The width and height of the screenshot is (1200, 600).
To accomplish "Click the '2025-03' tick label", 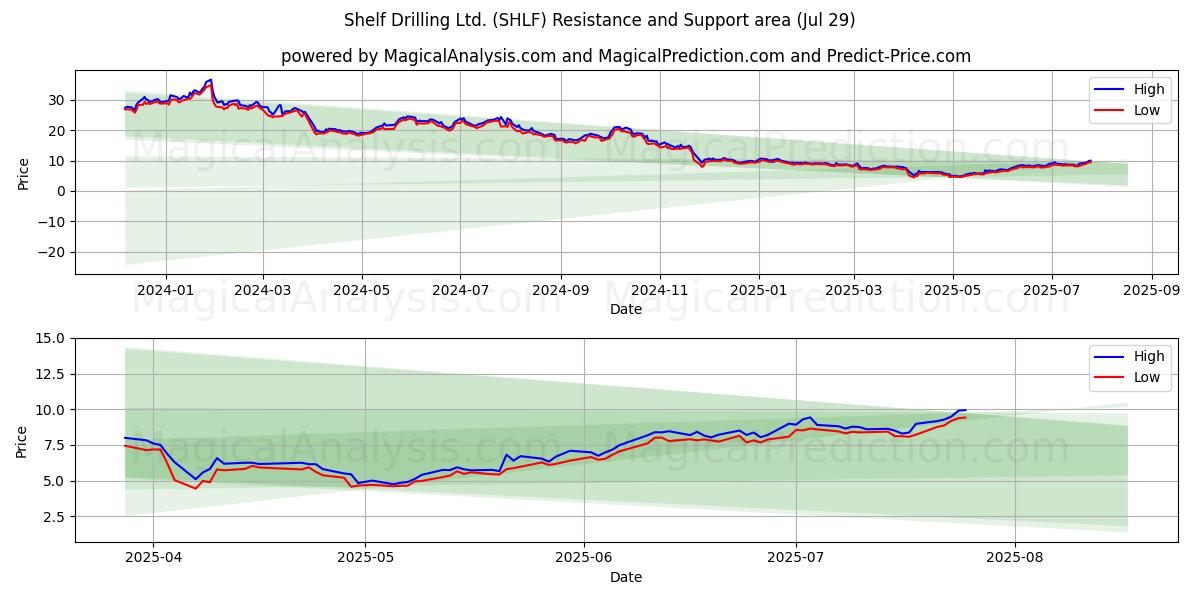I will (854, 290).
